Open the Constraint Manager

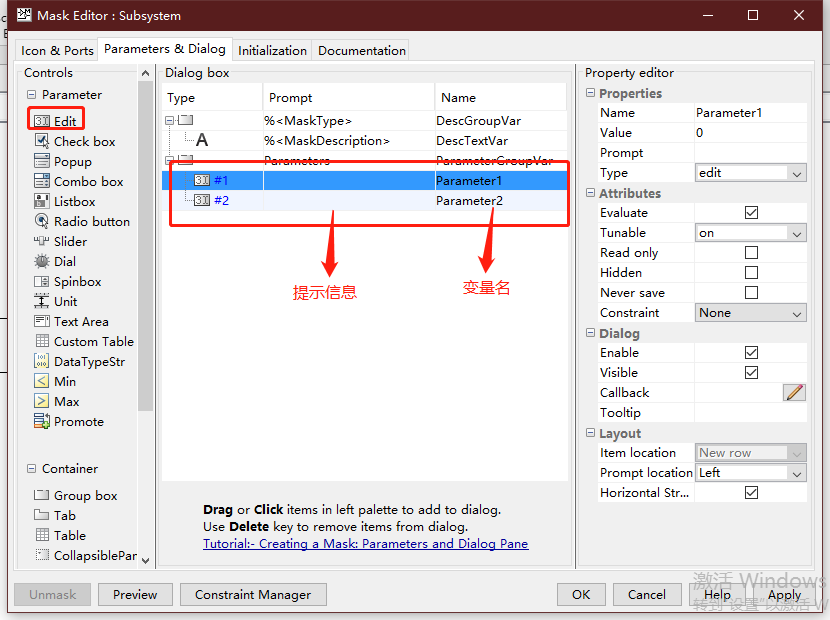[253, 595]
